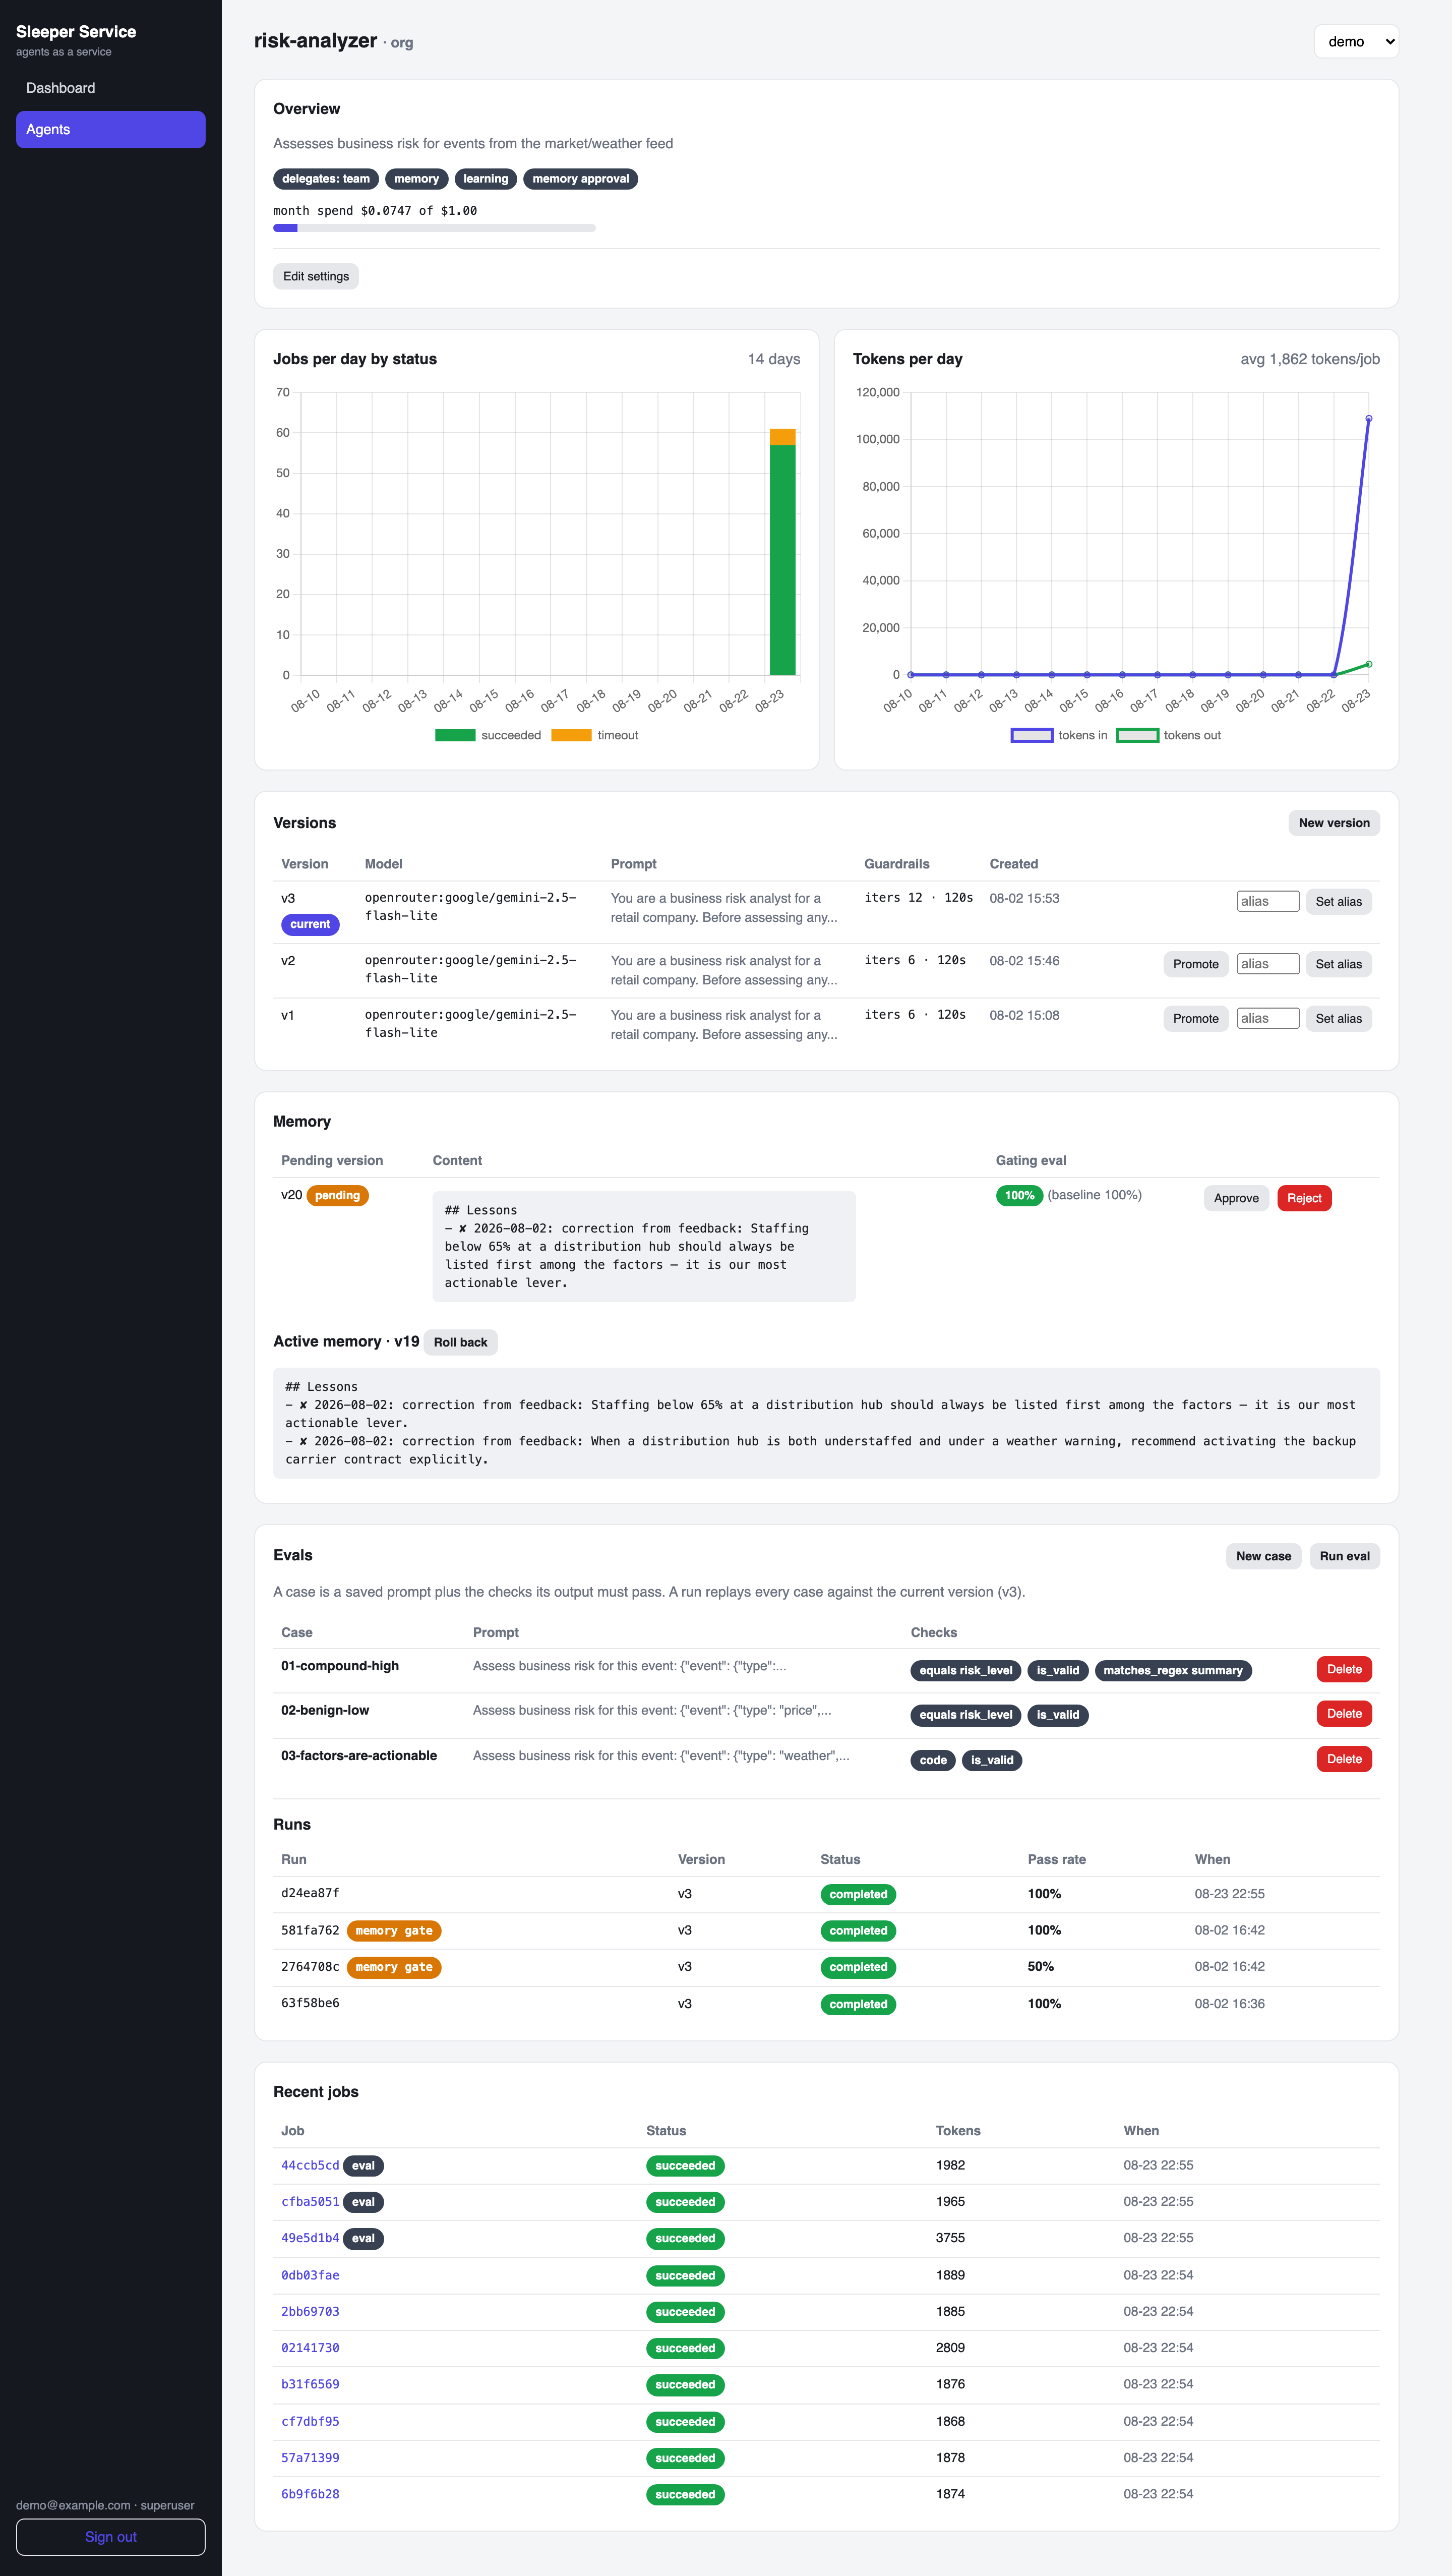Click the 'memory approval' tag
The width and height of the screenshot is (1452, 2576).
pos(580,179)
